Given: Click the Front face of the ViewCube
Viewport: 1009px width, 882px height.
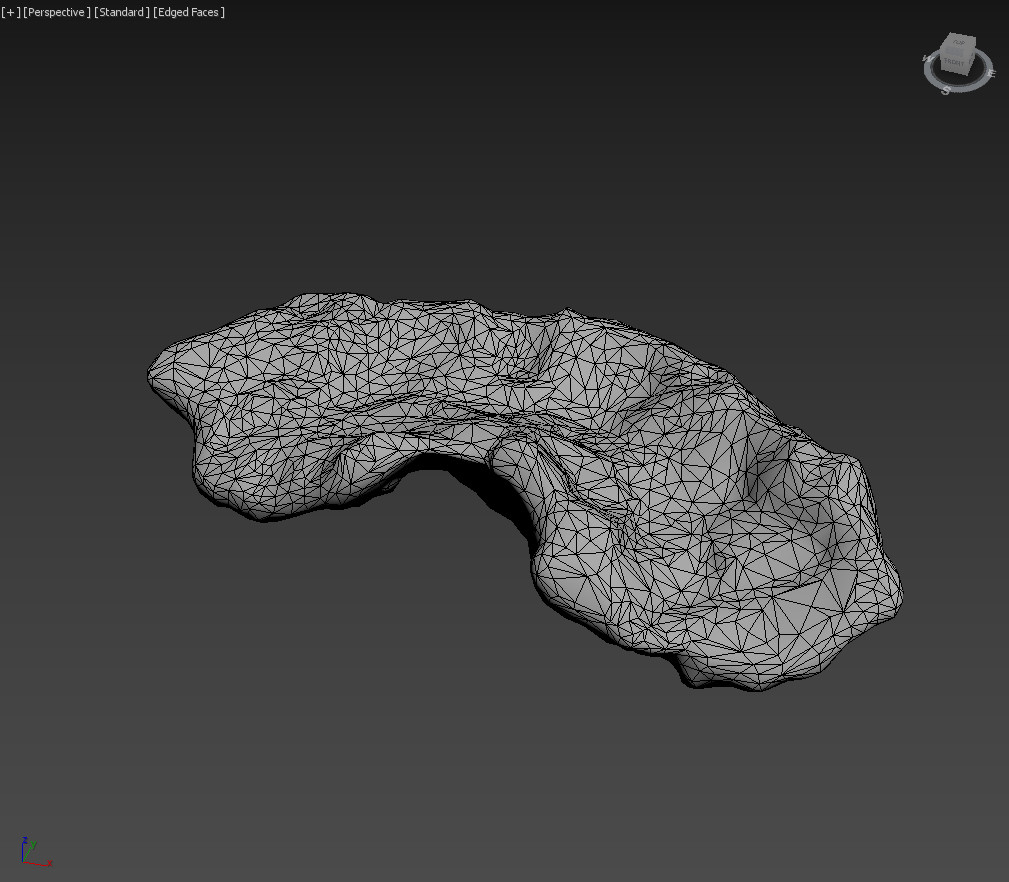Looking at the screenshot, I should 953,62.
